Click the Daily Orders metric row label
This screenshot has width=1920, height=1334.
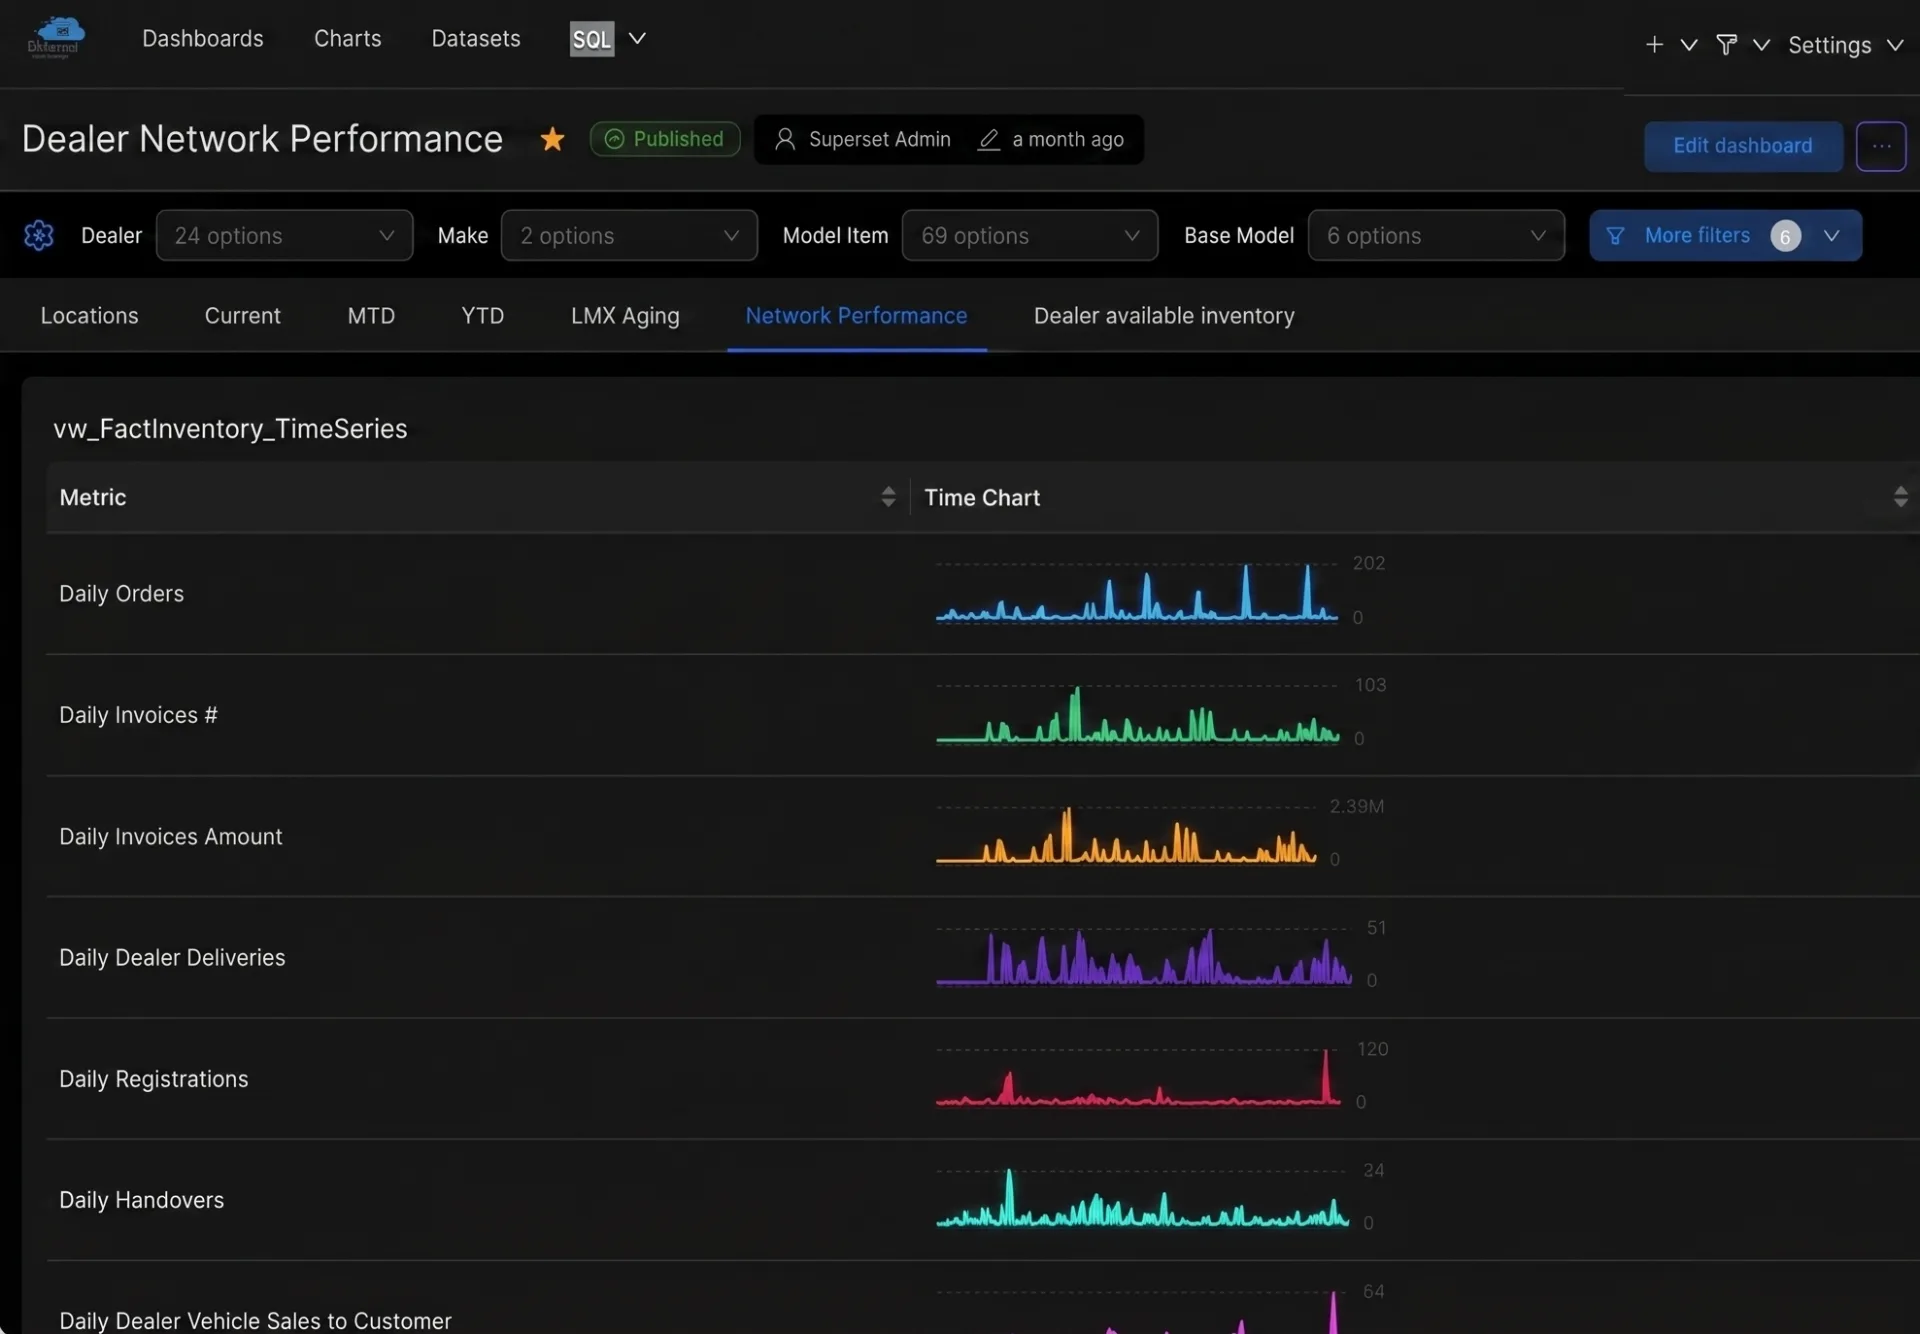121,593
